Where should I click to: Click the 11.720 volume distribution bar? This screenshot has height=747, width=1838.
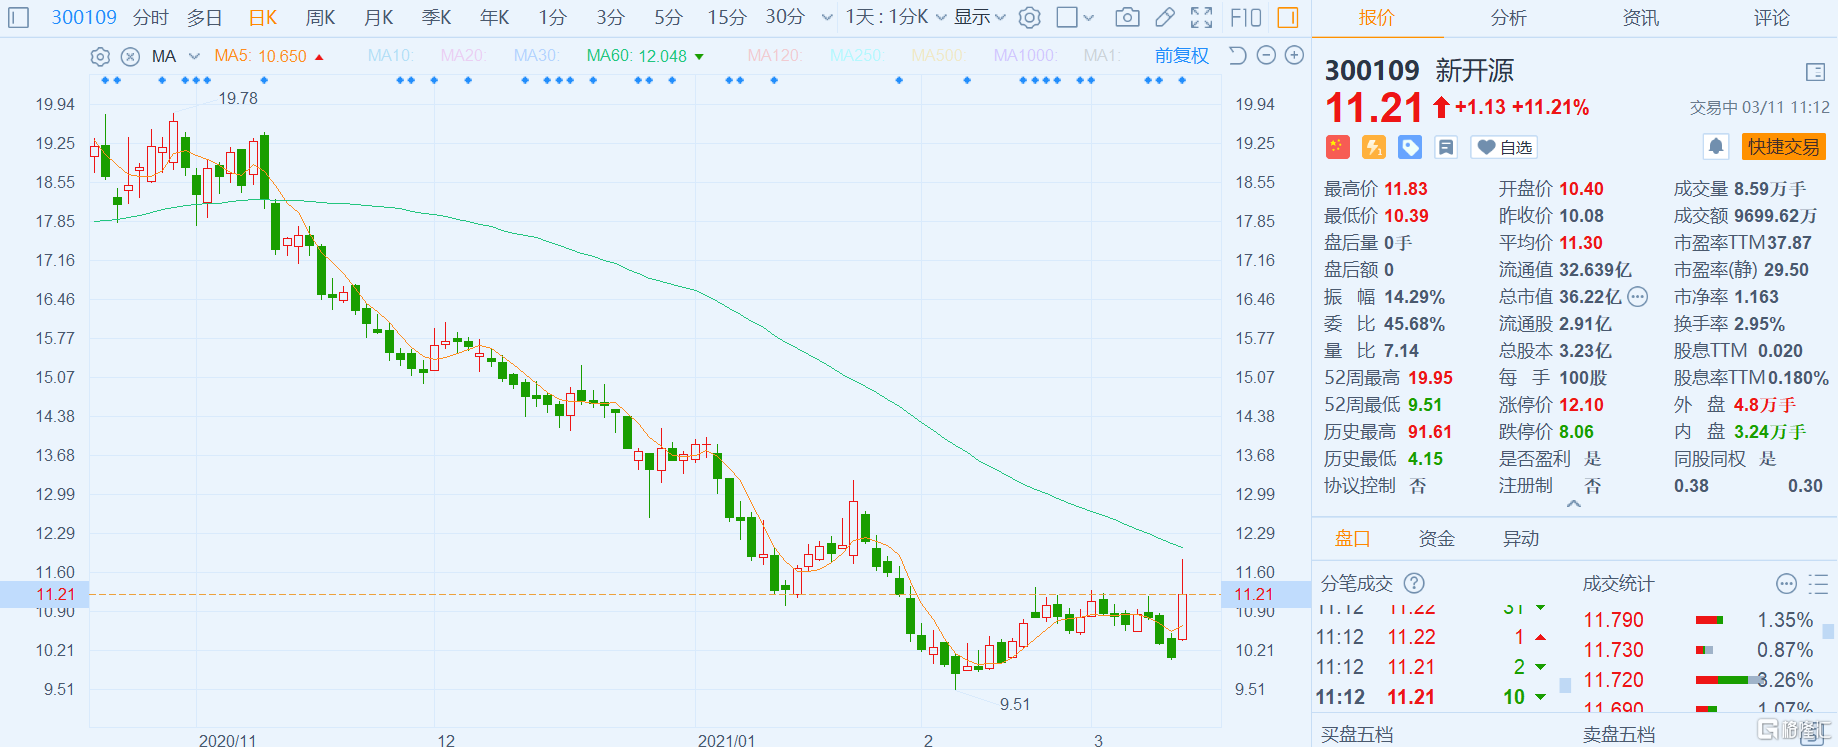tap(1729, 680)
